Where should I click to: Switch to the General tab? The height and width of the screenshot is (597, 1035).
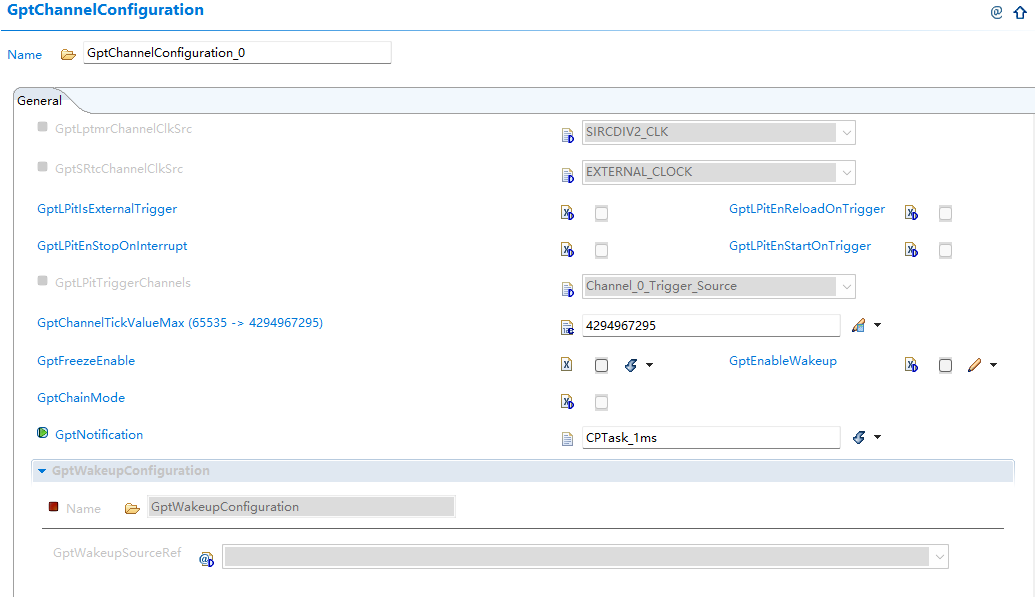pos(40,100)
